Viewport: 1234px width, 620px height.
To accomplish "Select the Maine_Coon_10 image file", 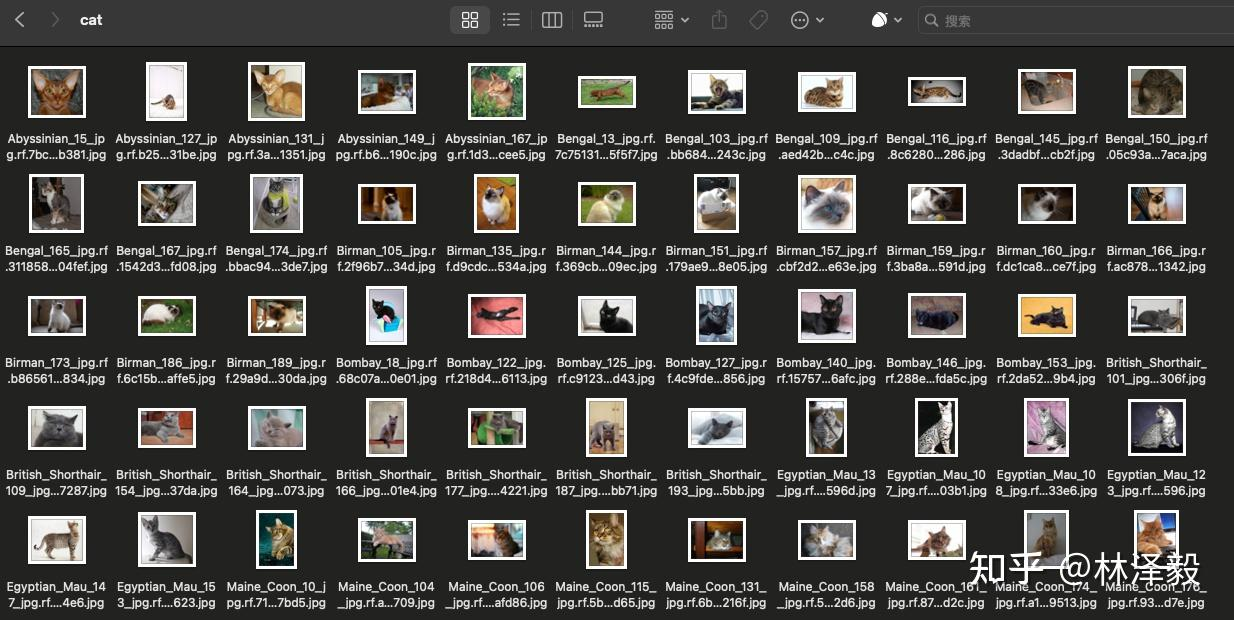I will [277, 539].
